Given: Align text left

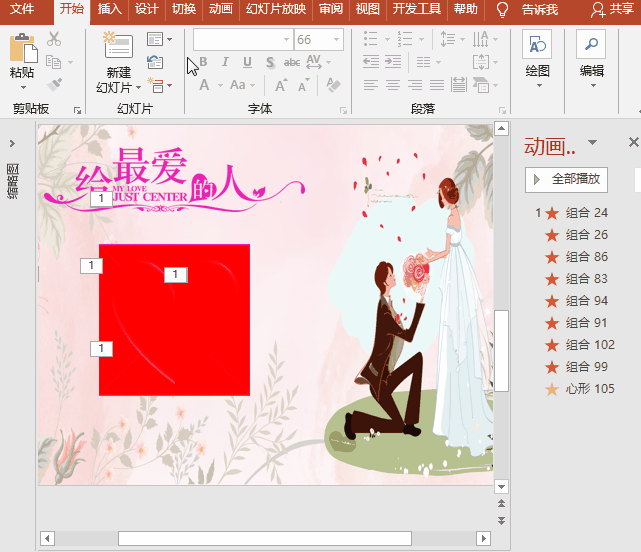Looking at the screenshot, I should click(x=371, y=85).
